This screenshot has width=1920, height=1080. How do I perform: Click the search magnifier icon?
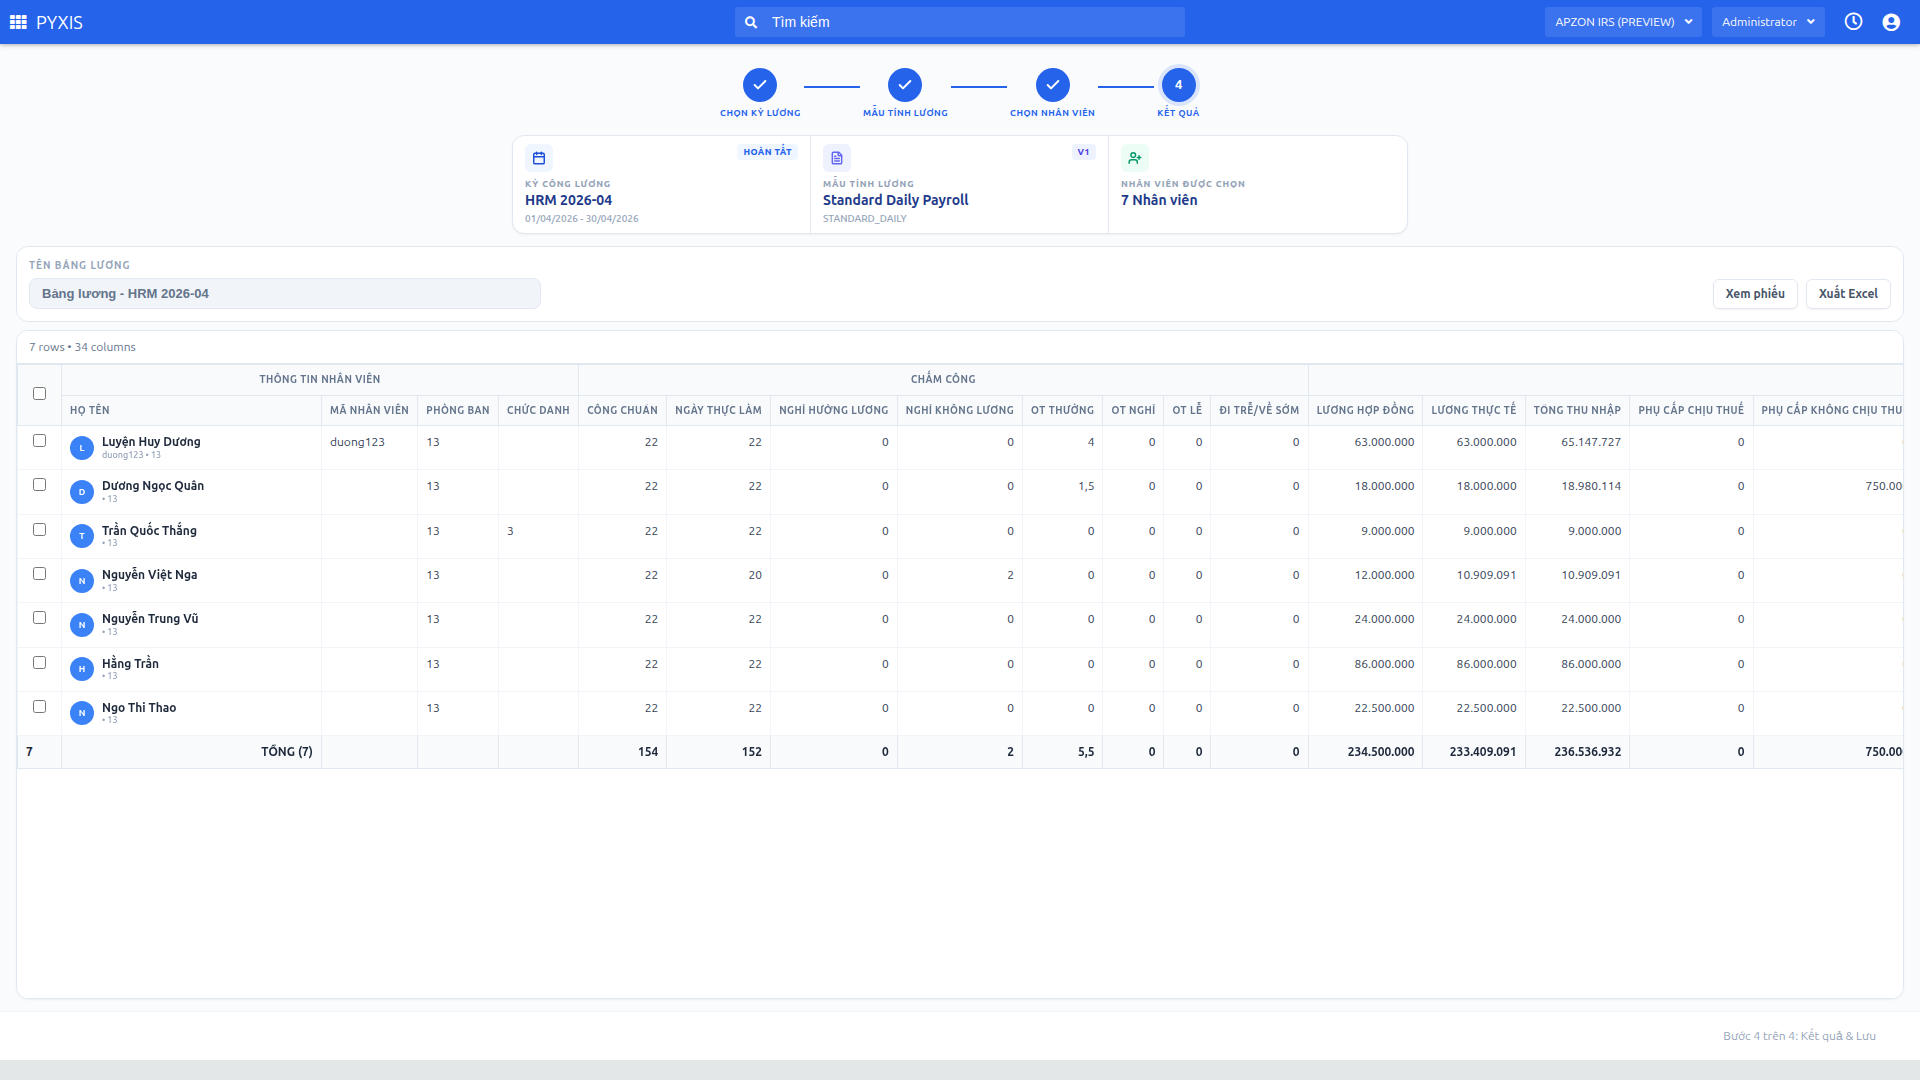pos(751,22)
